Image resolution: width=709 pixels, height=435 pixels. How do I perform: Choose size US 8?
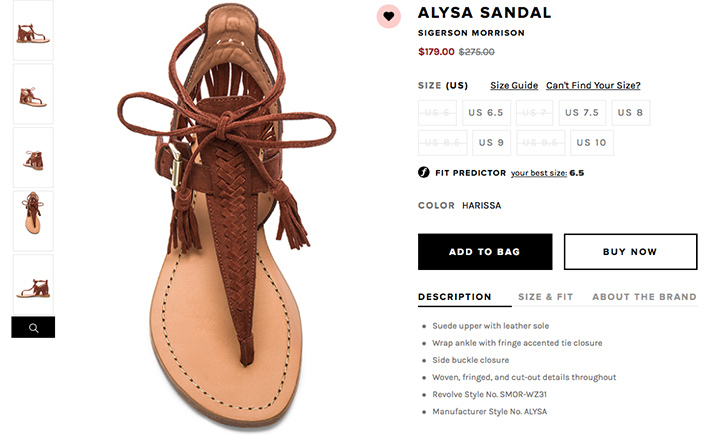[631, 113]
